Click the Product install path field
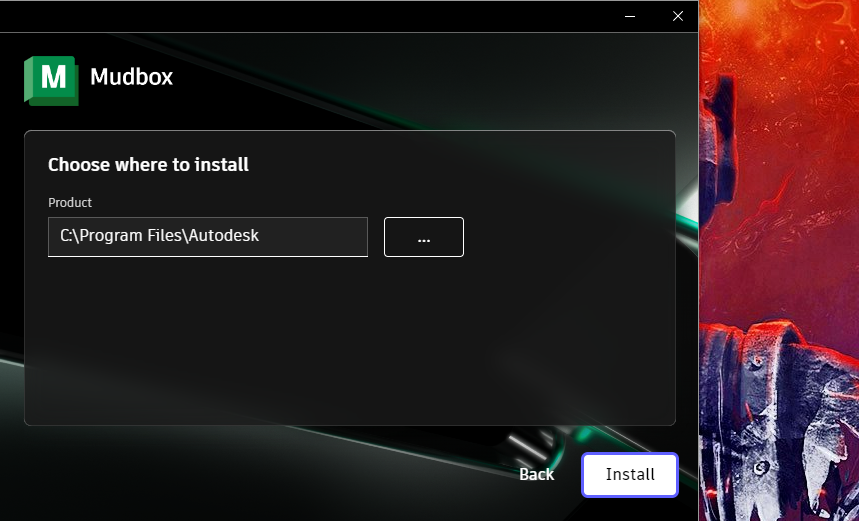859x521 pixels. [x=207, y=237]
